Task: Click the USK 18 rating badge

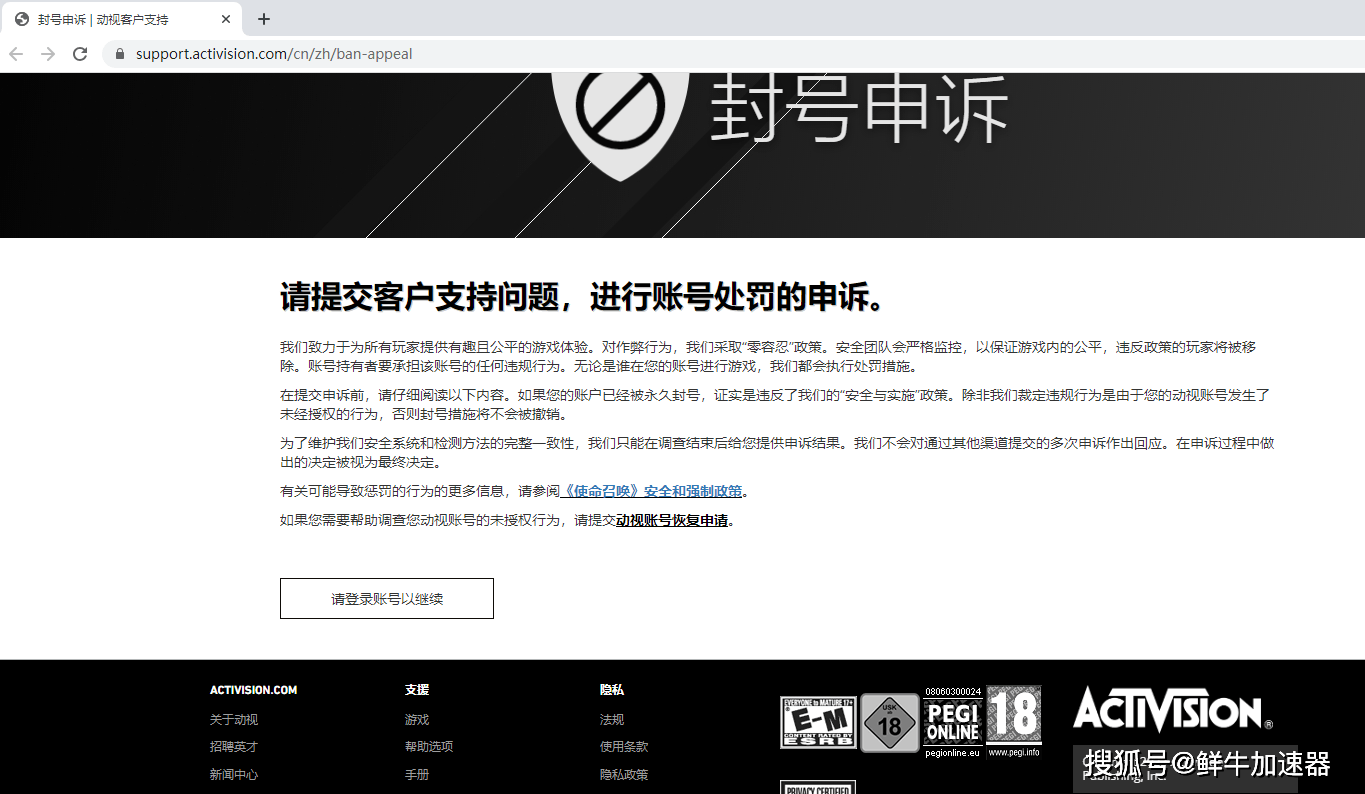Action: click(x=890, y=723)
